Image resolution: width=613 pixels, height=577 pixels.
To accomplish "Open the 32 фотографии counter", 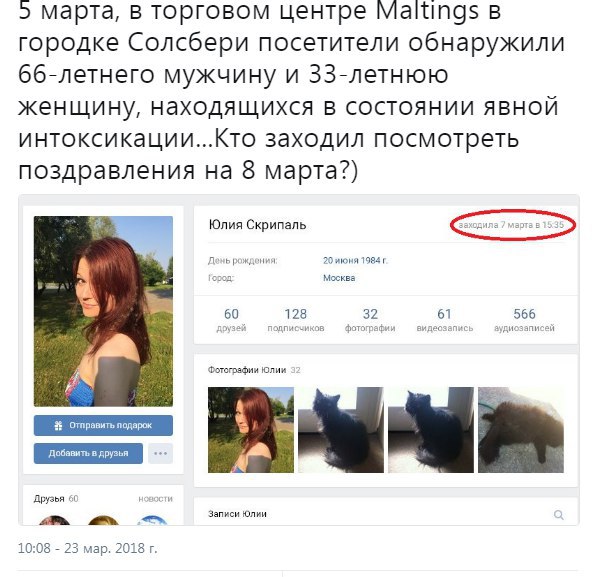I will click(x=370, y=320).
